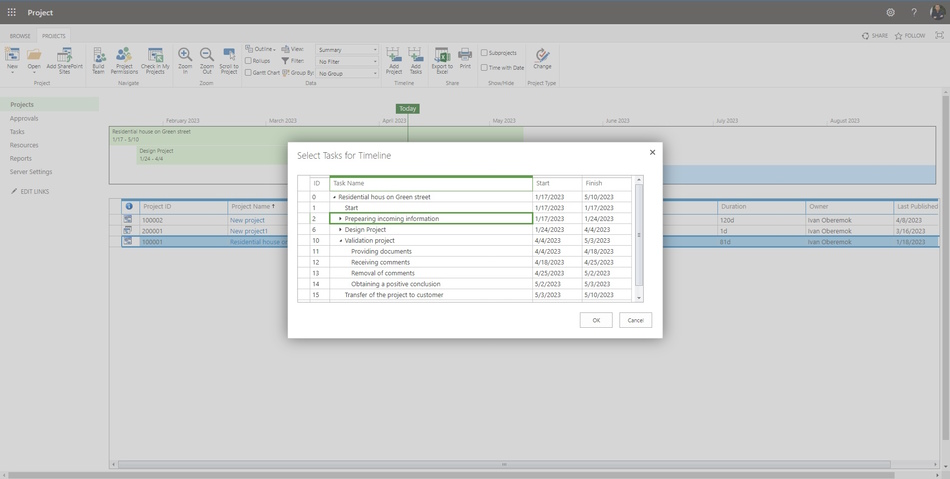Collapse the Validation project task
Screen dimensions: 950x479
coord(340,241)
